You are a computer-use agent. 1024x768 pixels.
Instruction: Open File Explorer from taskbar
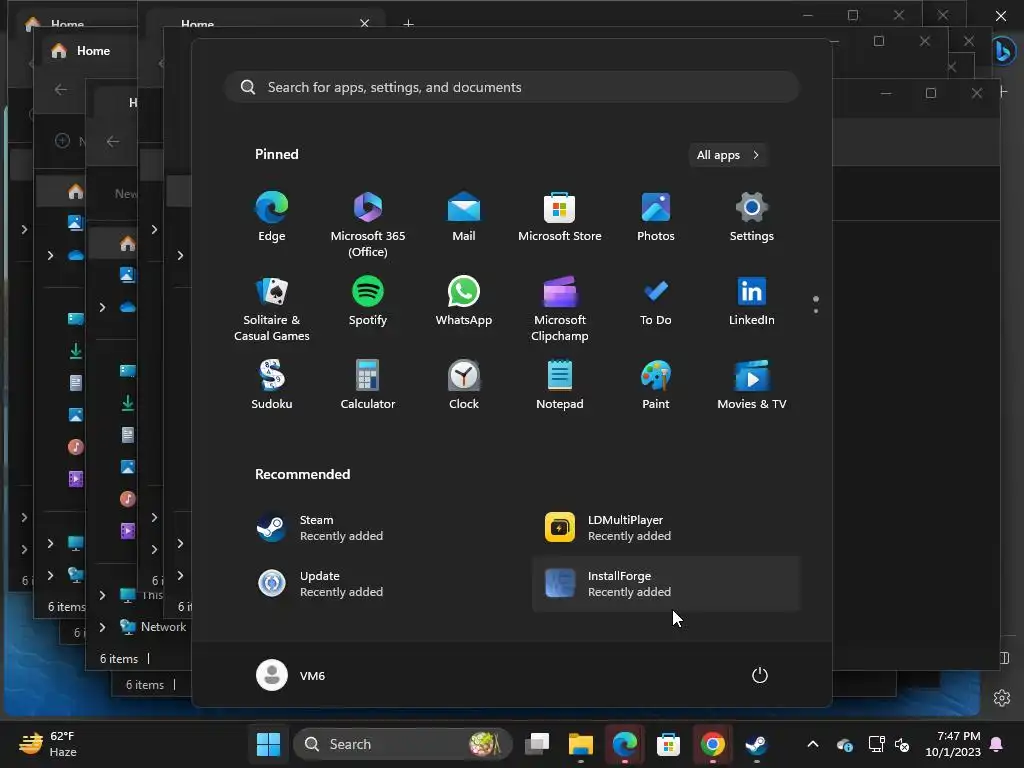581,744
